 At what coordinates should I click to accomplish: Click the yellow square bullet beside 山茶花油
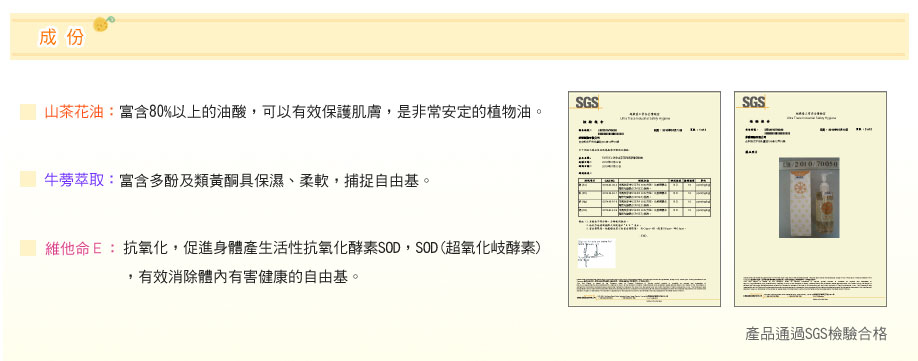[x=28, y=112]
